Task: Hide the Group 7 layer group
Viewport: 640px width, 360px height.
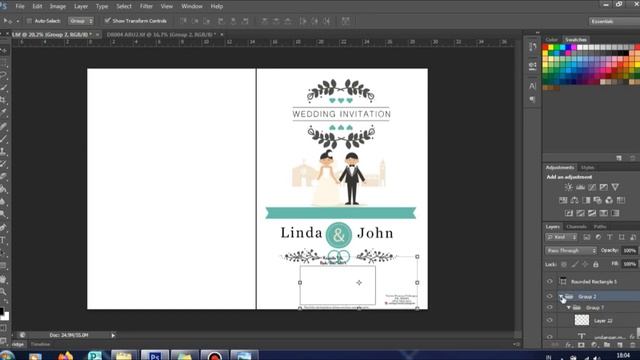Action: 549,307
